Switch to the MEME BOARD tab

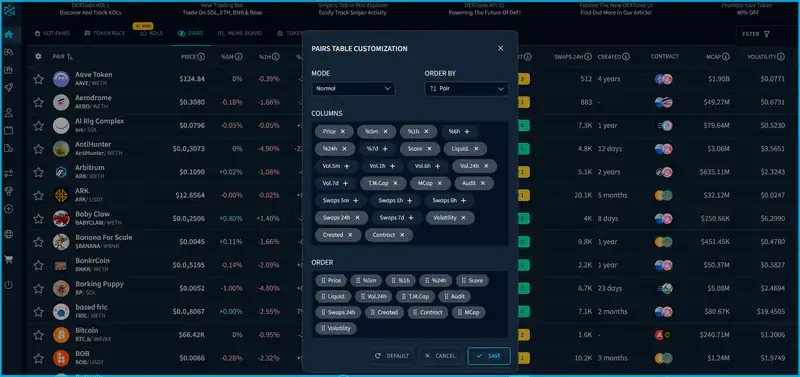coord(240,33)
